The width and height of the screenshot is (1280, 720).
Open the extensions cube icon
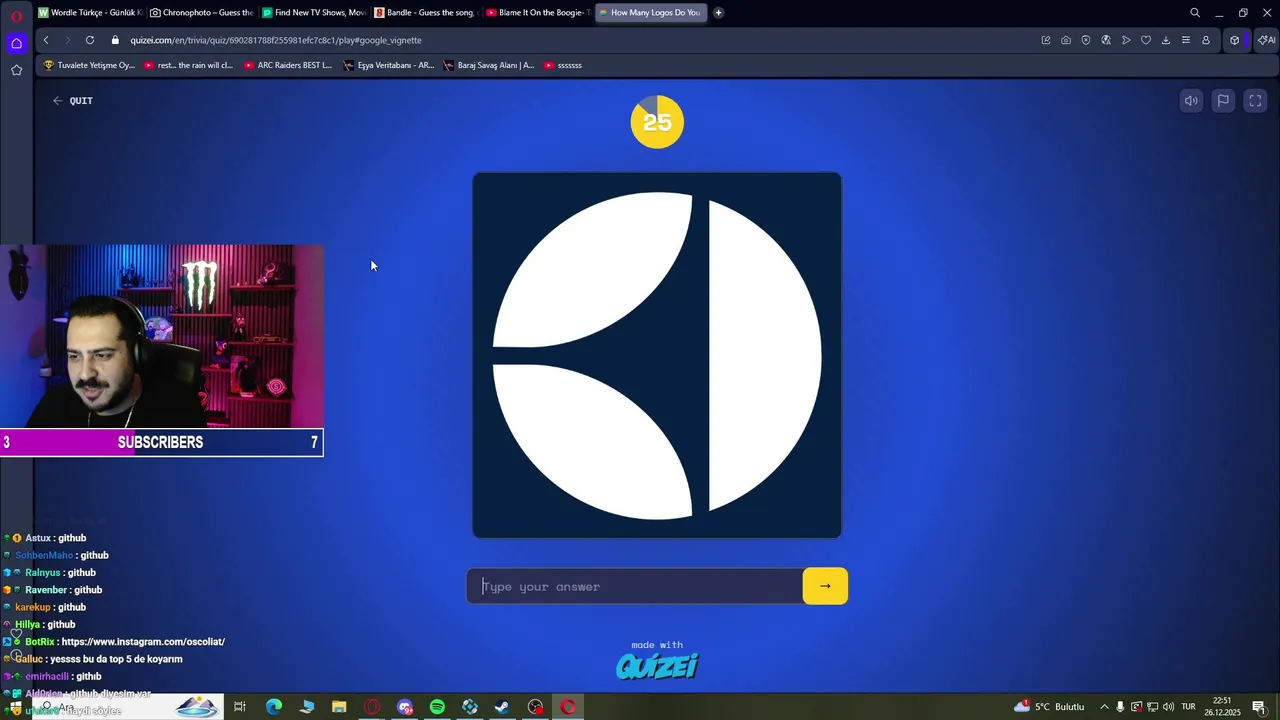pos(1235,40)
